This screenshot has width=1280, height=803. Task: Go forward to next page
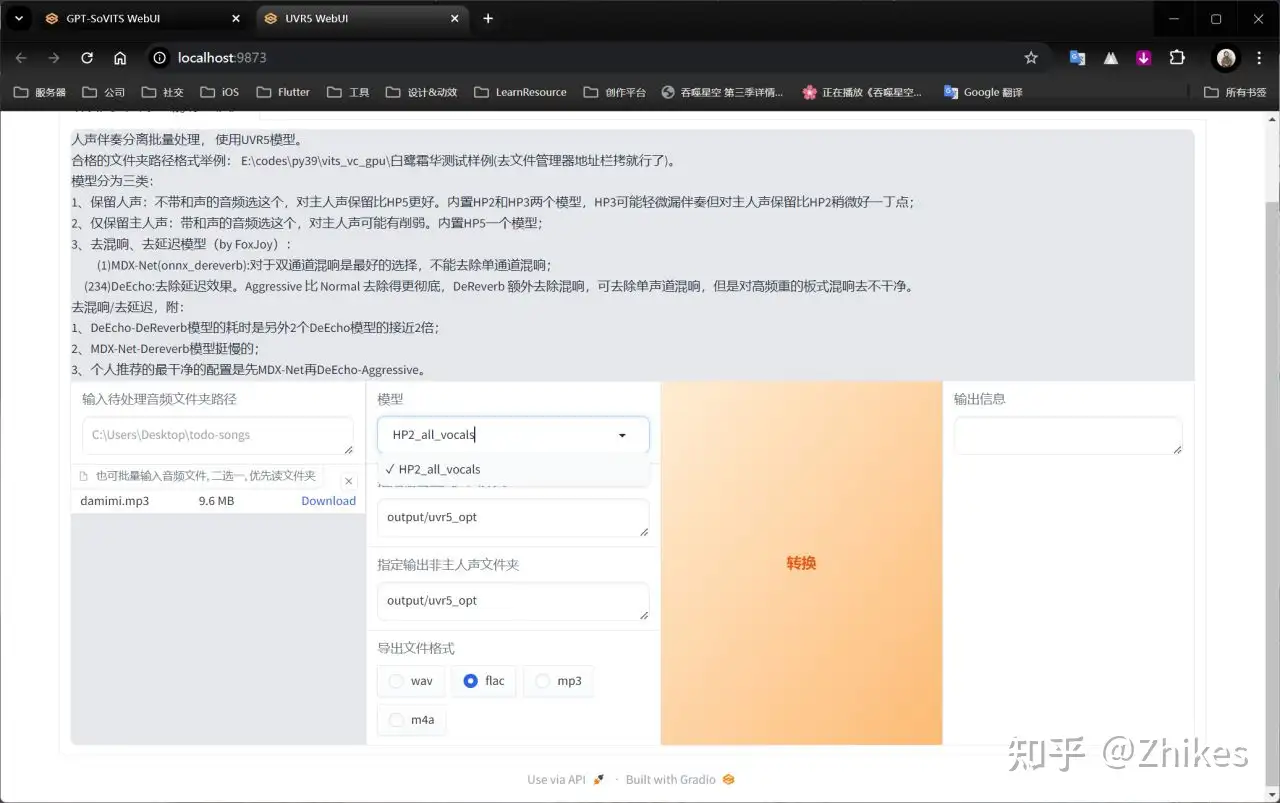coord(54,58)
